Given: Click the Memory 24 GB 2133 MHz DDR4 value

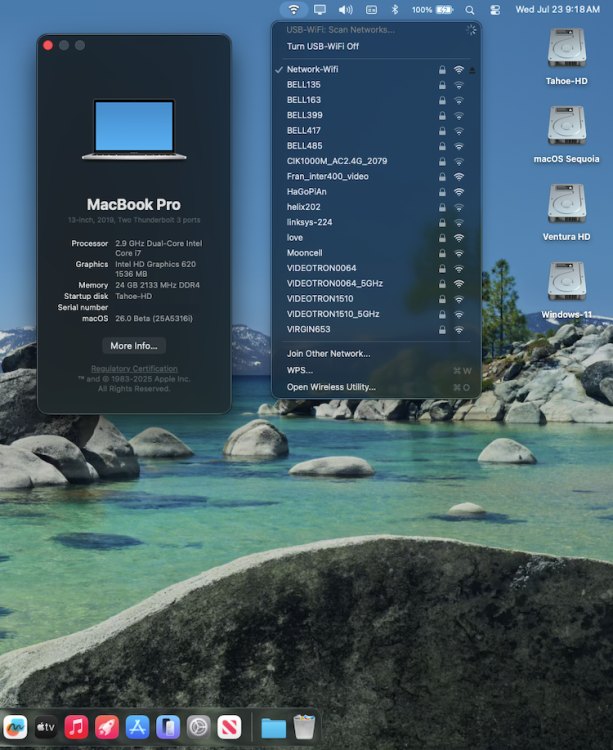Looking at the screenshot, I should pyautogui.click(x=157, y=286).
